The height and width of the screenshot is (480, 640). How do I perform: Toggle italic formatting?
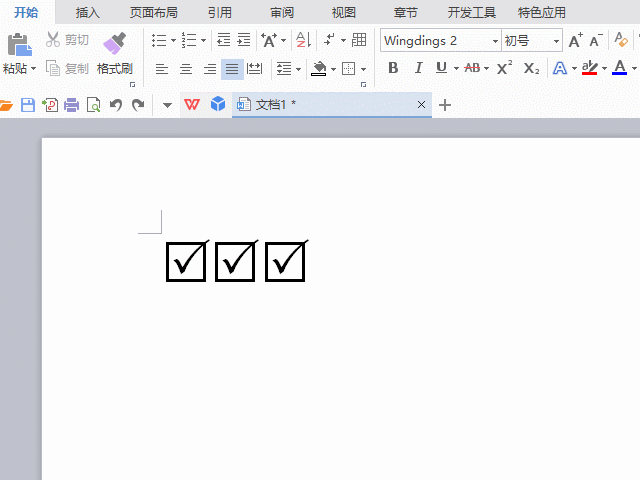(x=418, y=68)
